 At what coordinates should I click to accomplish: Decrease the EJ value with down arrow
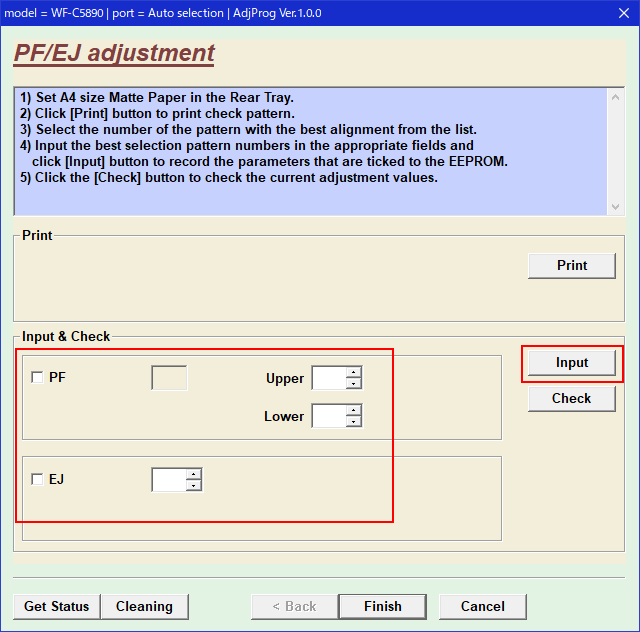[x=193, y=485]
